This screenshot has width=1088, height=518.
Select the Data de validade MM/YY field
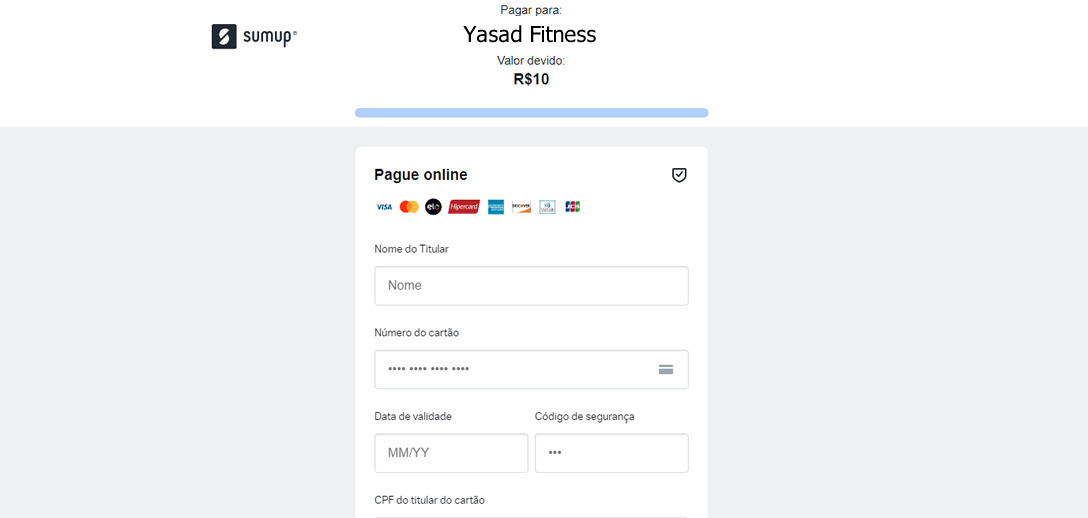451,453
